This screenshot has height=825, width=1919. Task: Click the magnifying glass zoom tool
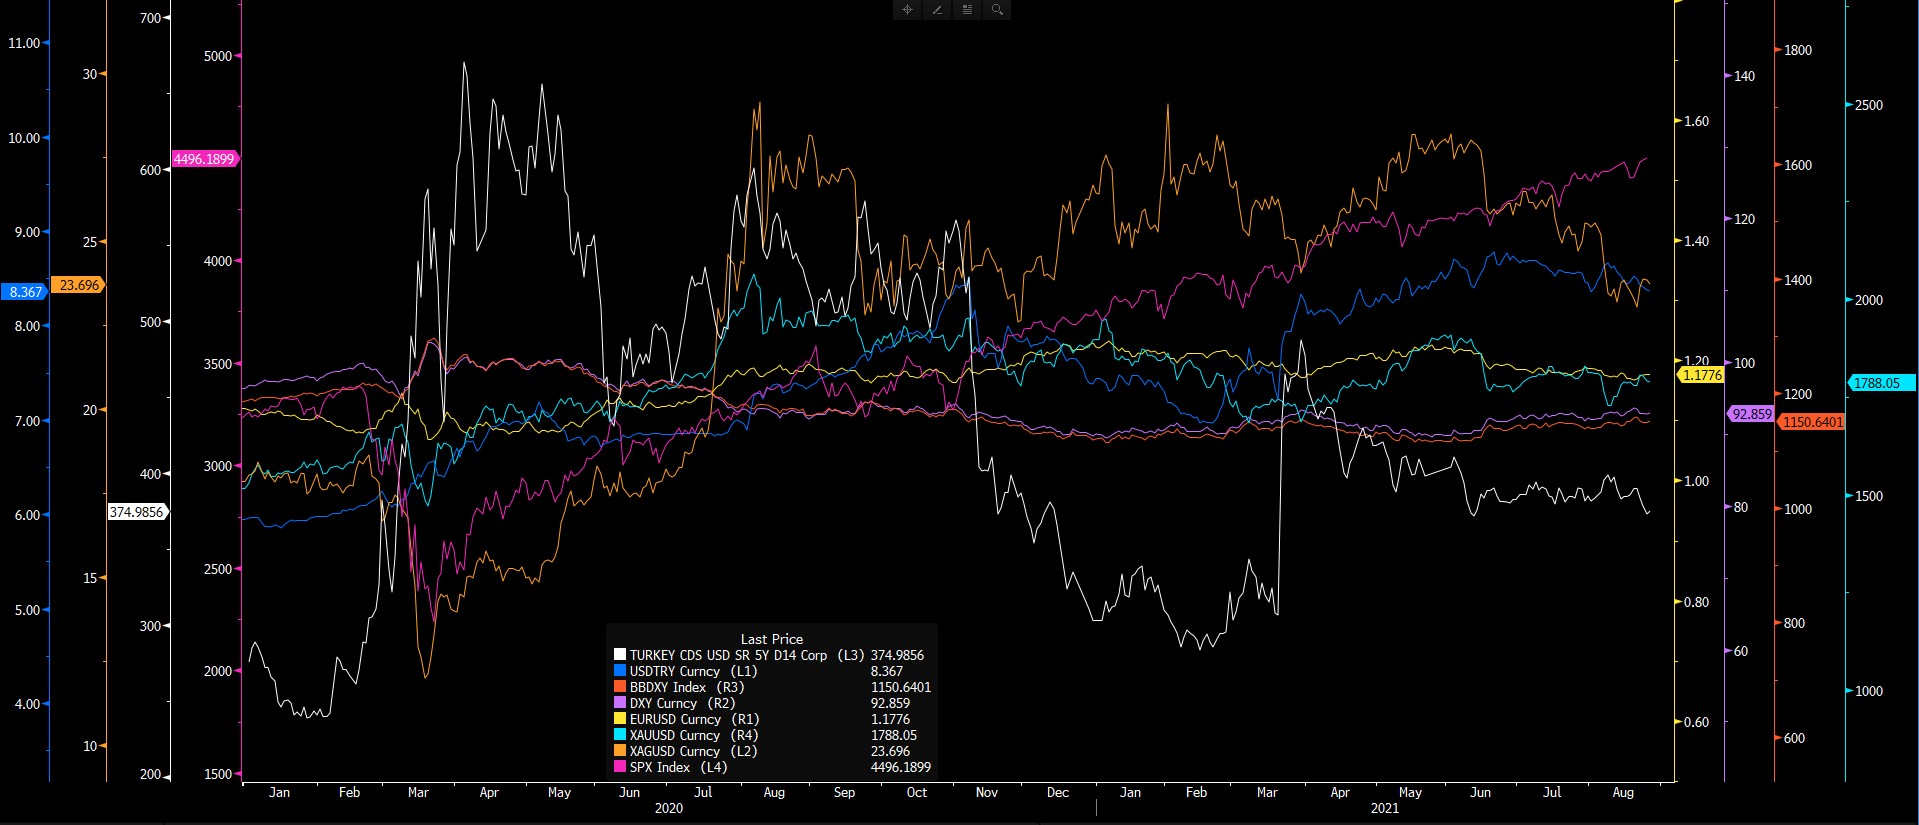[x=997, y=10]
